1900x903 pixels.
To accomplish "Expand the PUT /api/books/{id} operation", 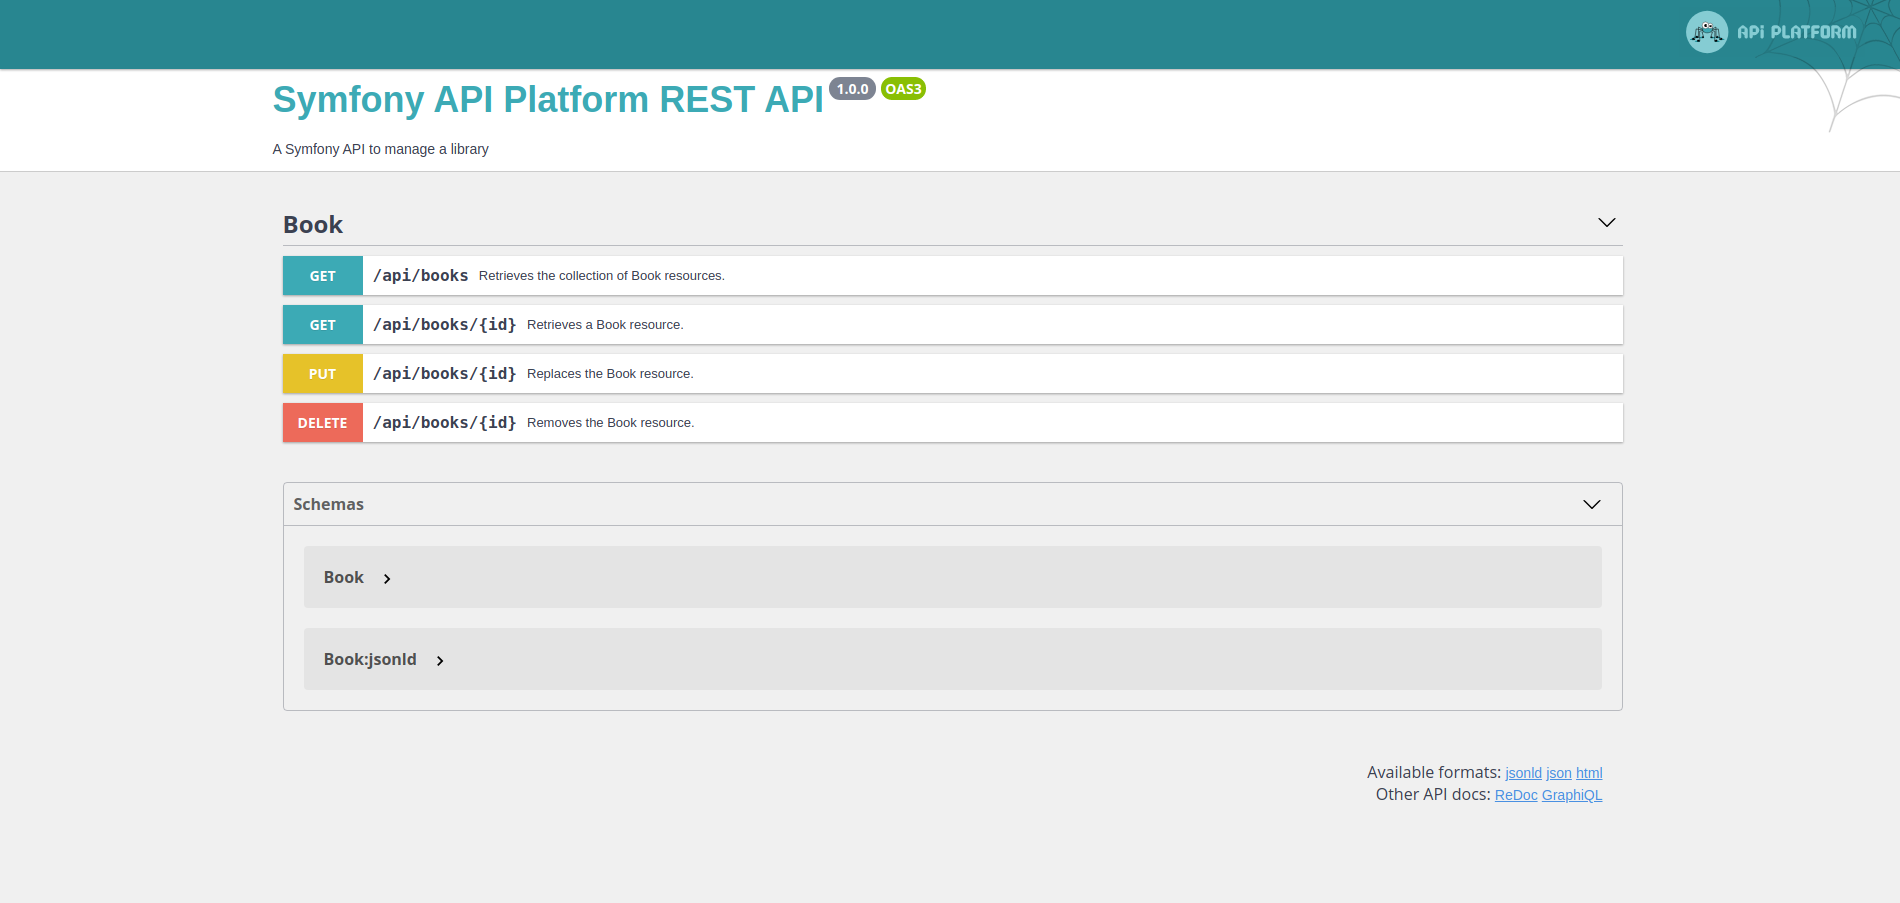I will [952, 373].
